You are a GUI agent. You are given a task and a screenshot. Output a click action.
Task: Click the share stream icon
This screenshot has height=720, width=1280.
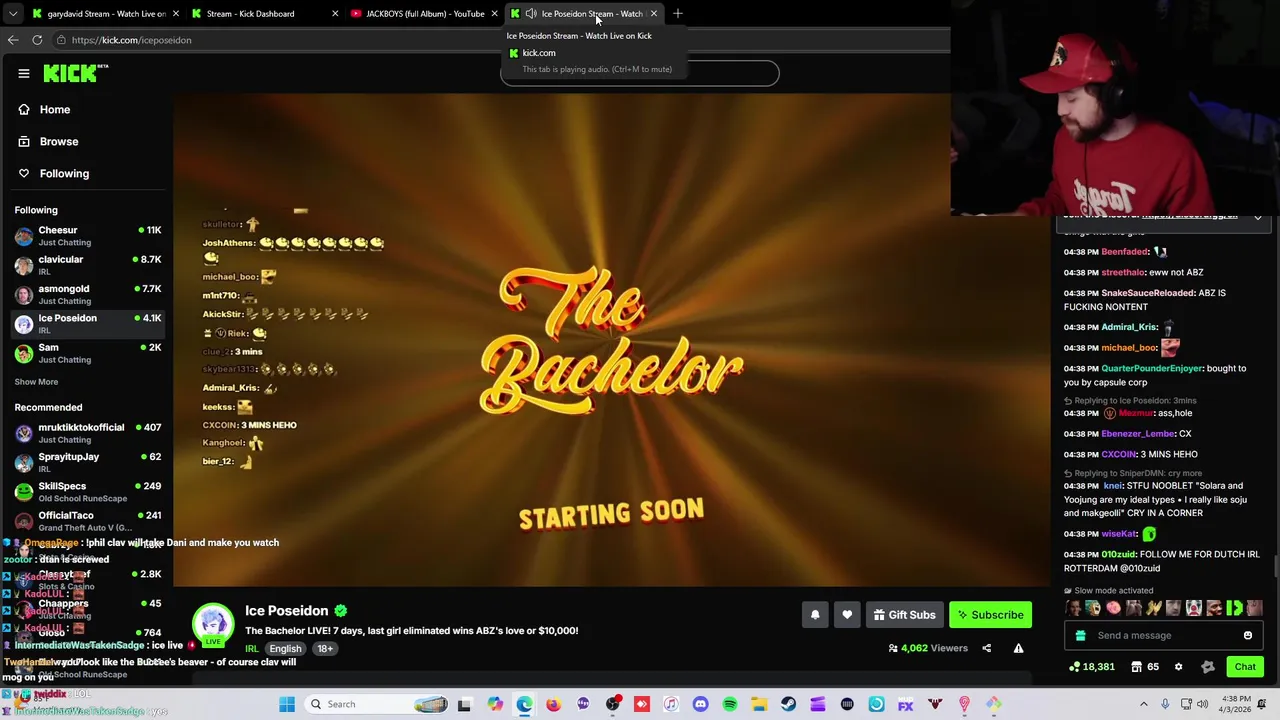tap(986, 648)
